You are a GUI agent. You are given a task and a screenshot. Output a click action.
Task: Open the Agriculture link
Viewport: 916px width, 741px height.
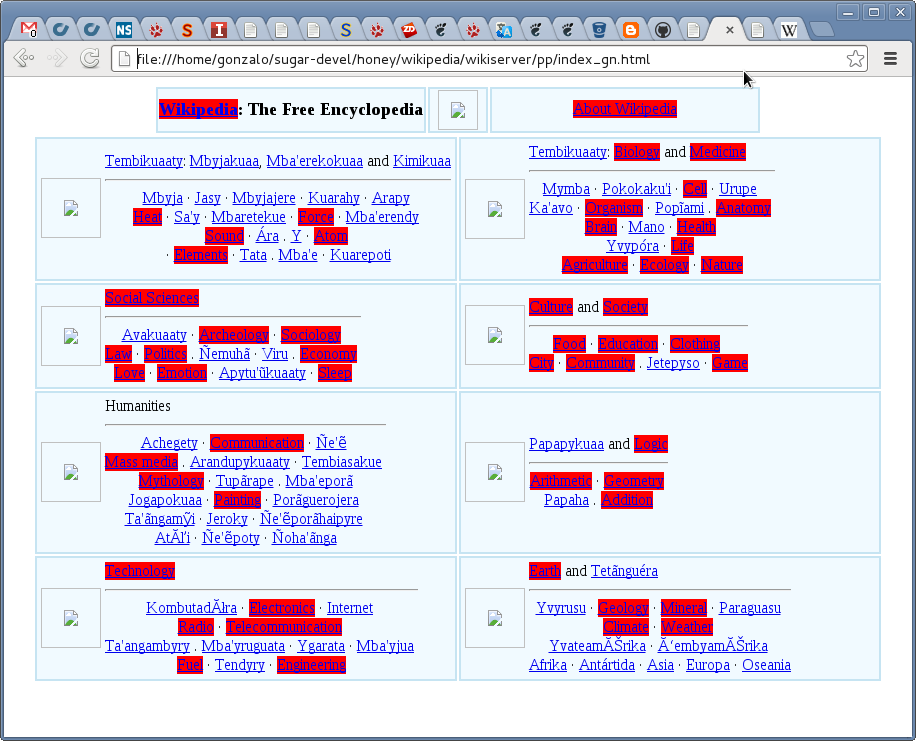(595, 265)
